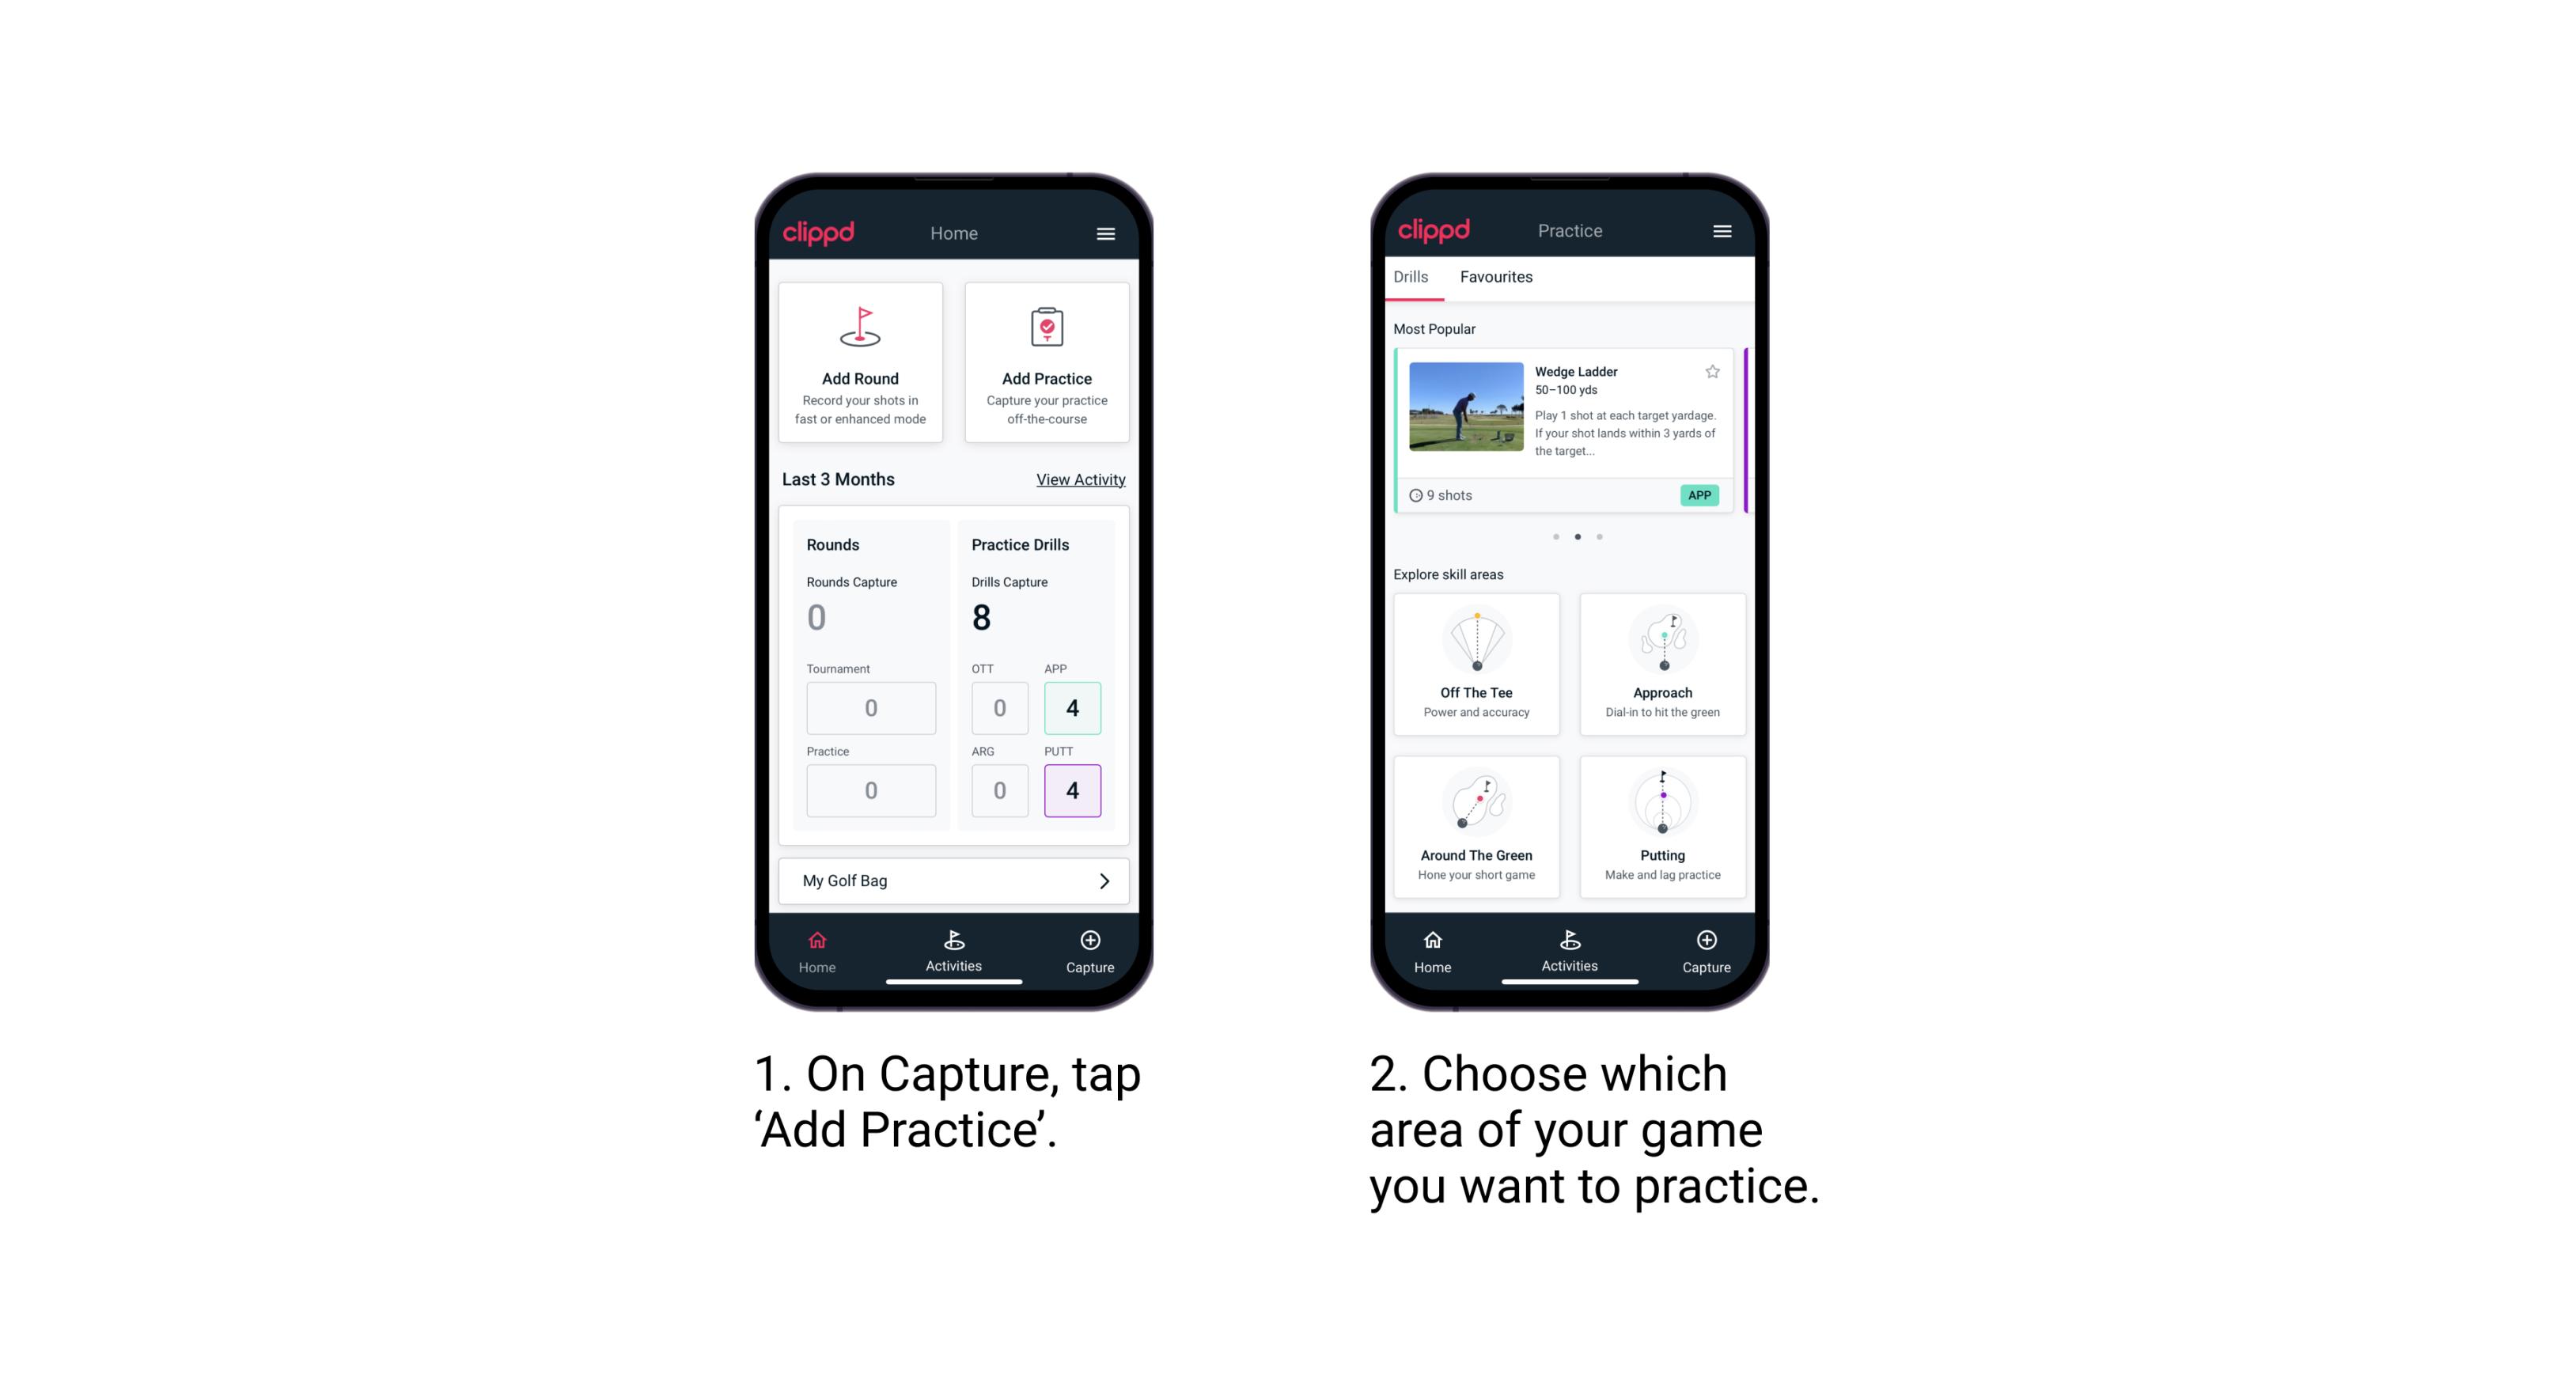Tap the clippd logo on Home screen
This screenshot has height=1386, width=2576.
821,230
